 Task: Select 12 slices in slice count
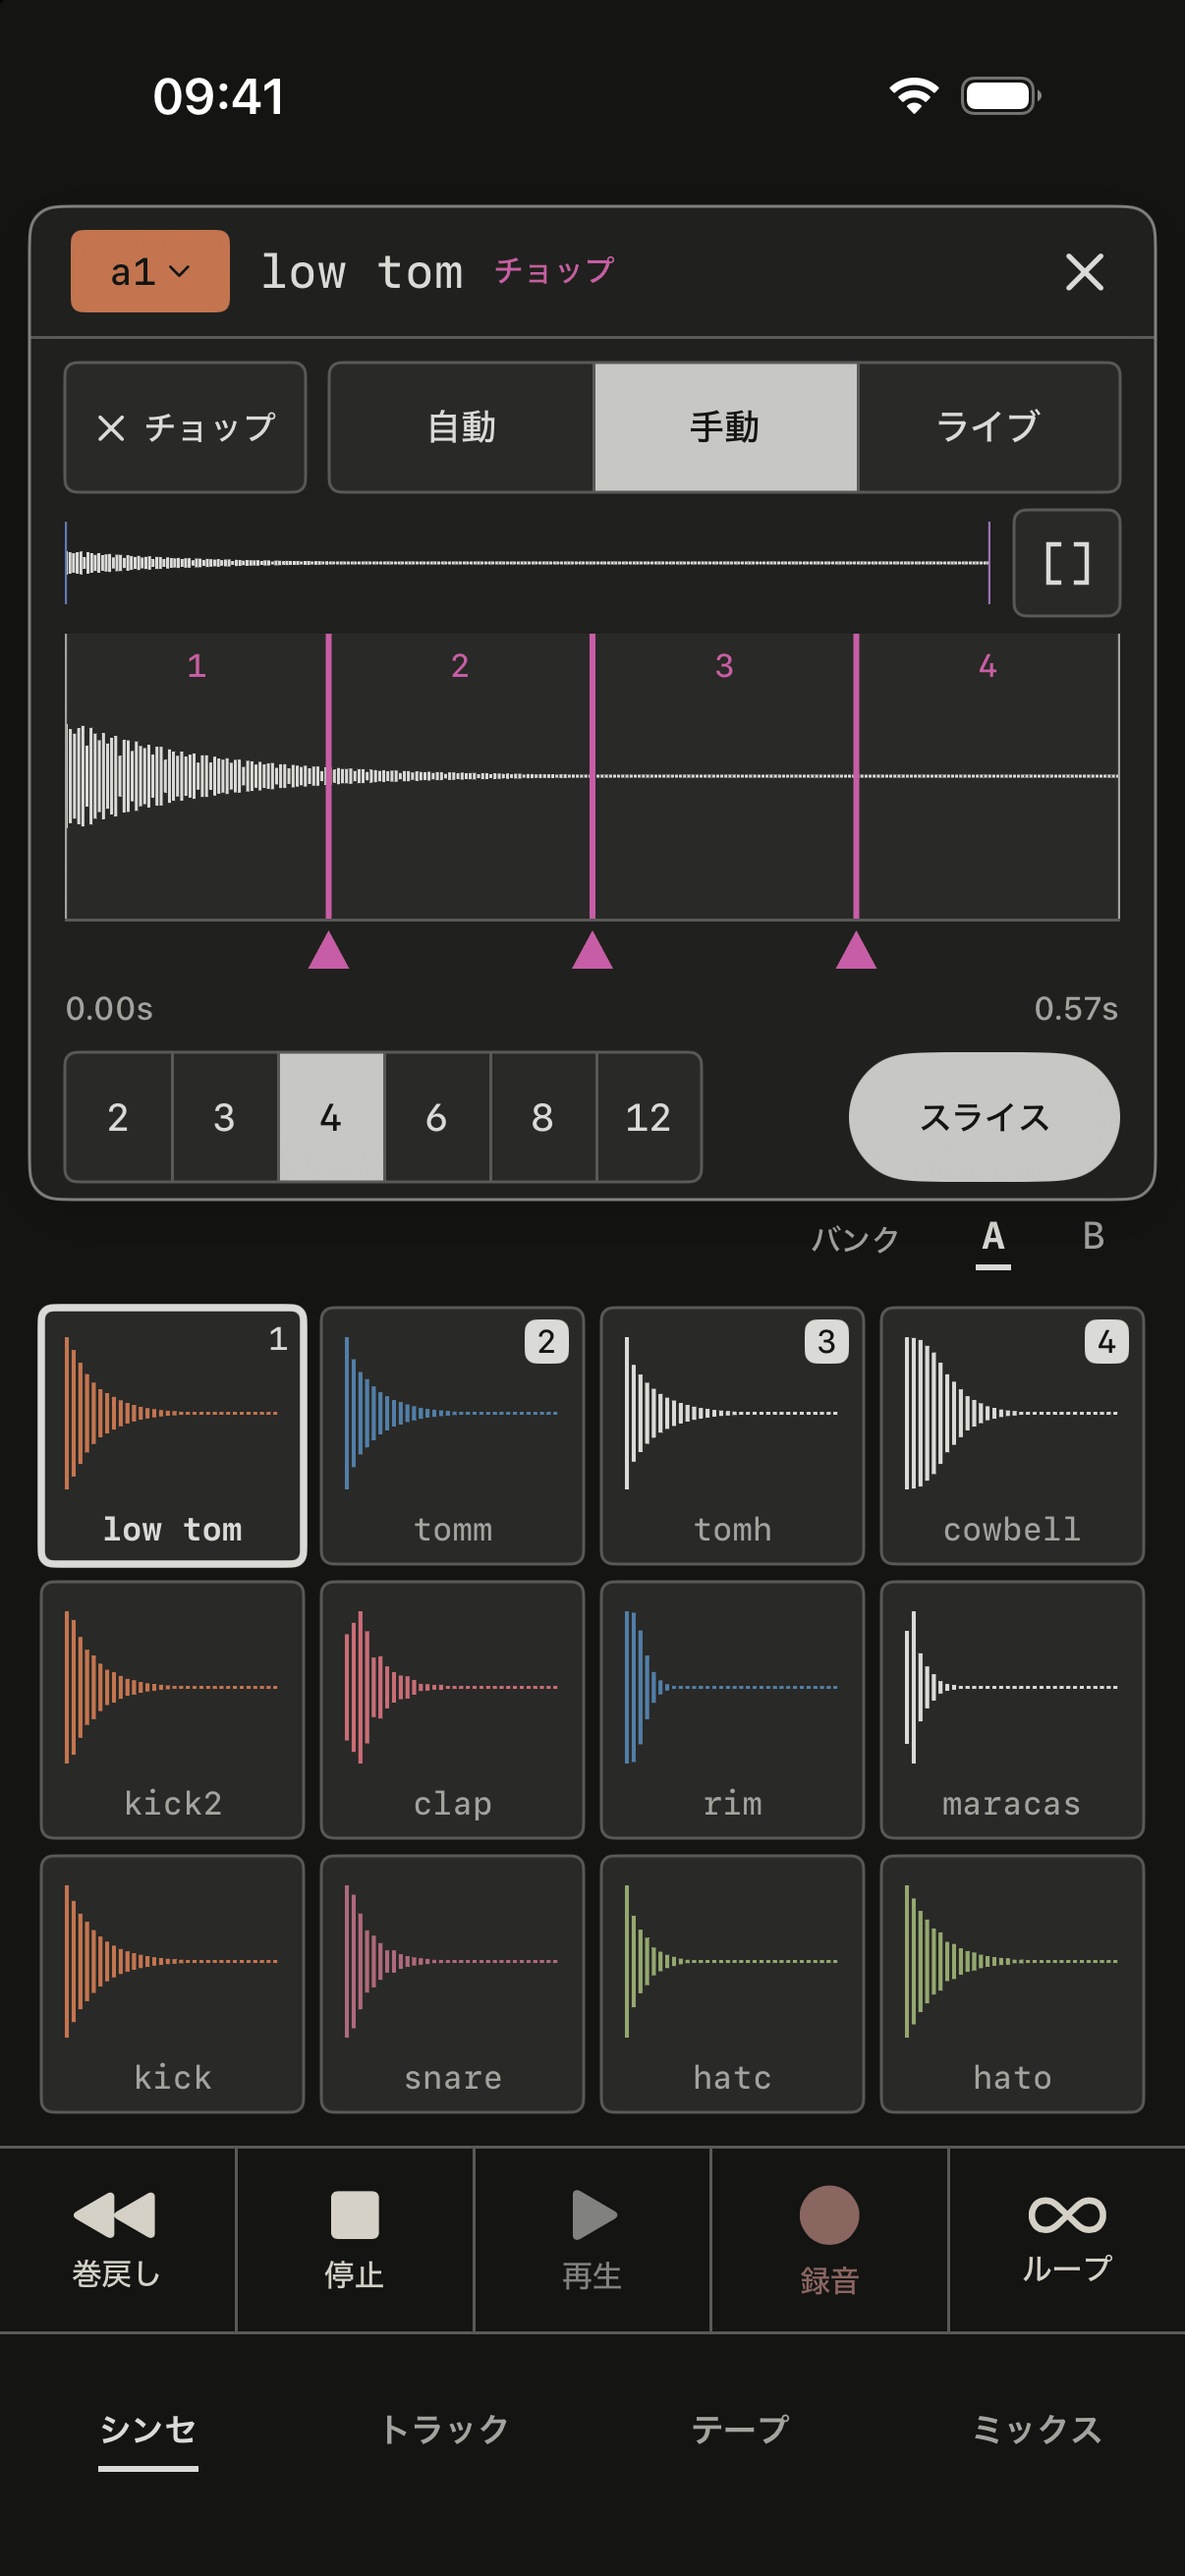[x=648, y=1117]
